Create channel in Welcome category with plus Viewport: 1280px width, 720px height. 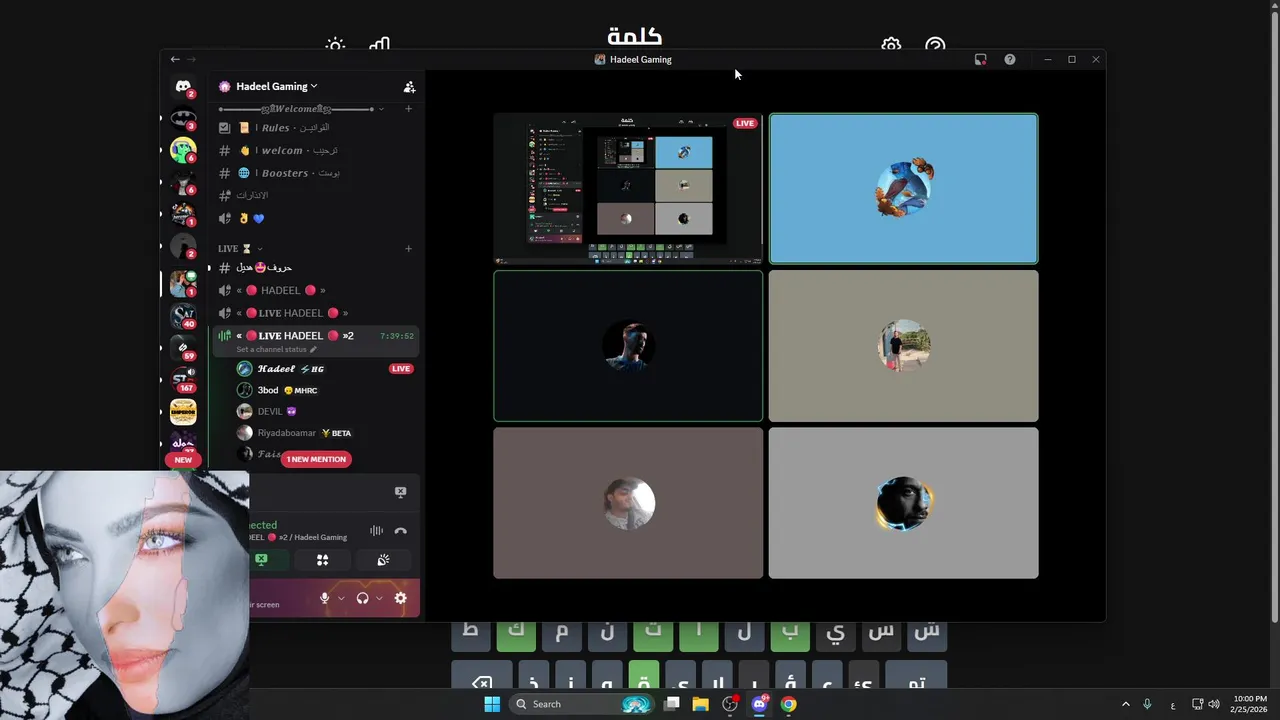click(408, 108)
